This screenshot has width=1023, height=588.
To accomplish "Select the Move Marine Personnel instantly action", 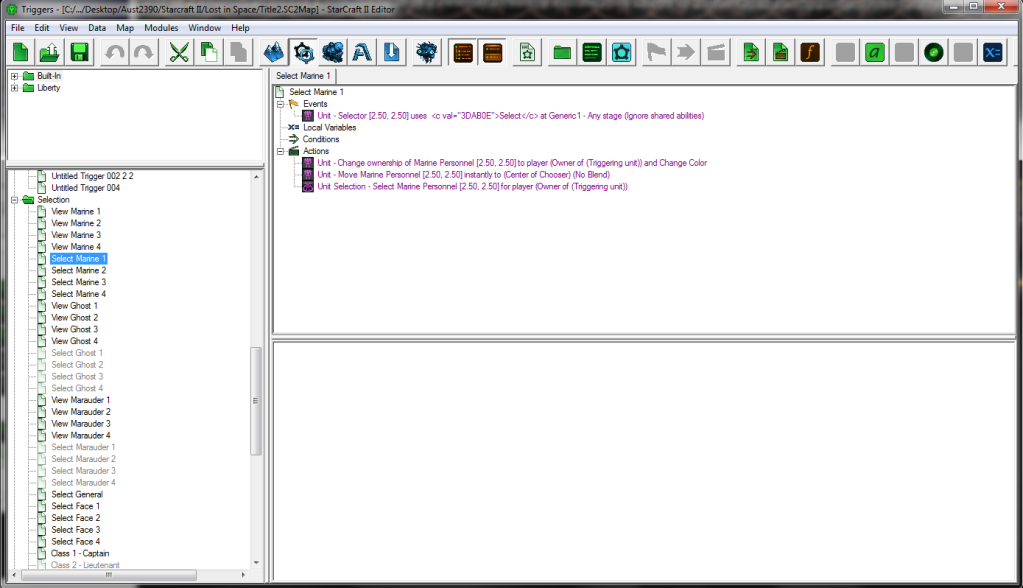I will (x=463, y=174).
